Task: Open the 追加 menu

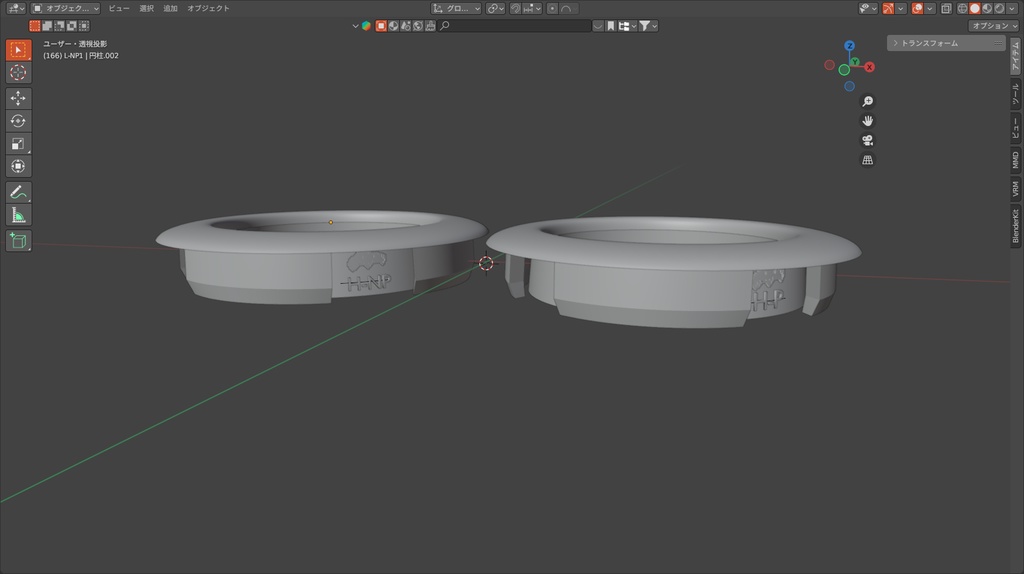Action: (170, 8)
